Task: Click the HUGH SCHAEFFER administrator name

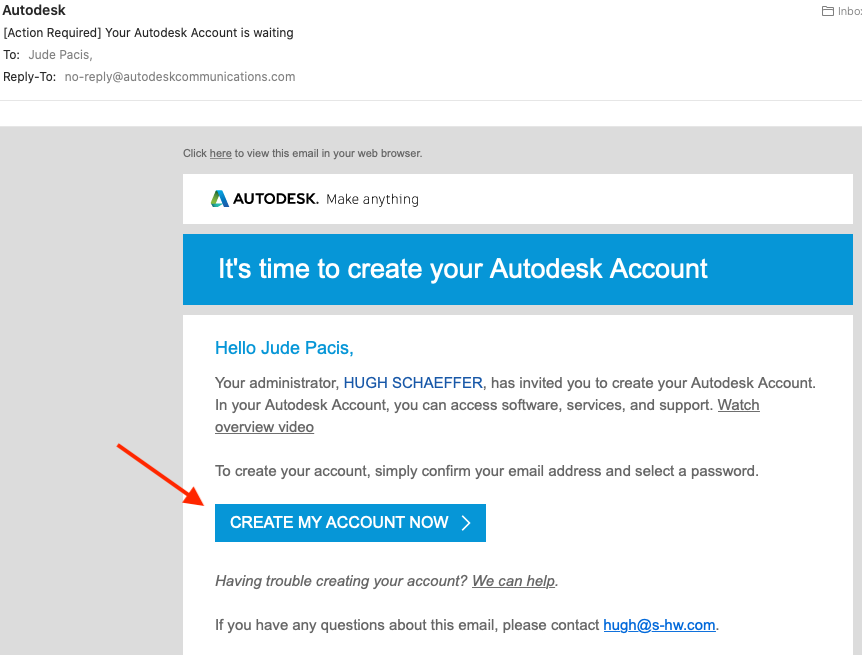Action: (413, 383)
